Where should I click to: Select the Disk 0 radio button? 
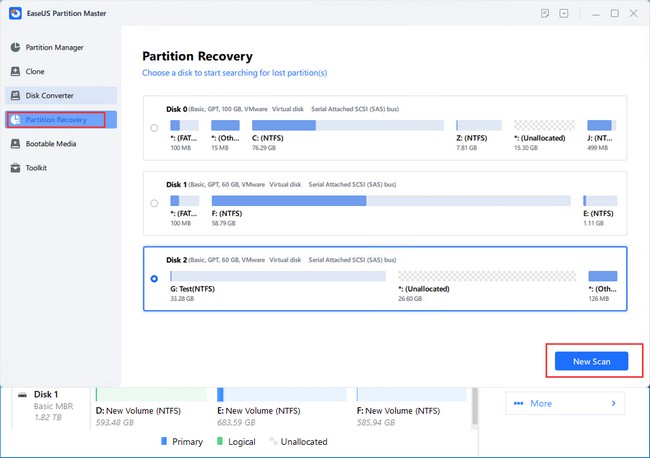(153, 128)
